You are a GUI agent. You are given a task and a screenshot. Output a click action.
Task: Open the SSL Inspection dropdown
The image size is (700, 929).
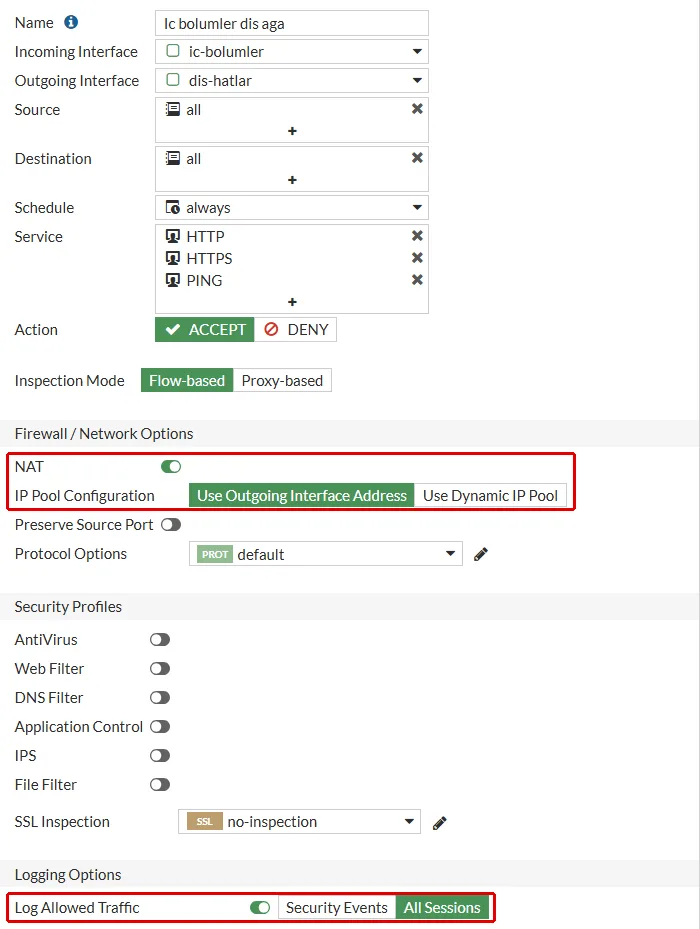[x=299, y=822]
